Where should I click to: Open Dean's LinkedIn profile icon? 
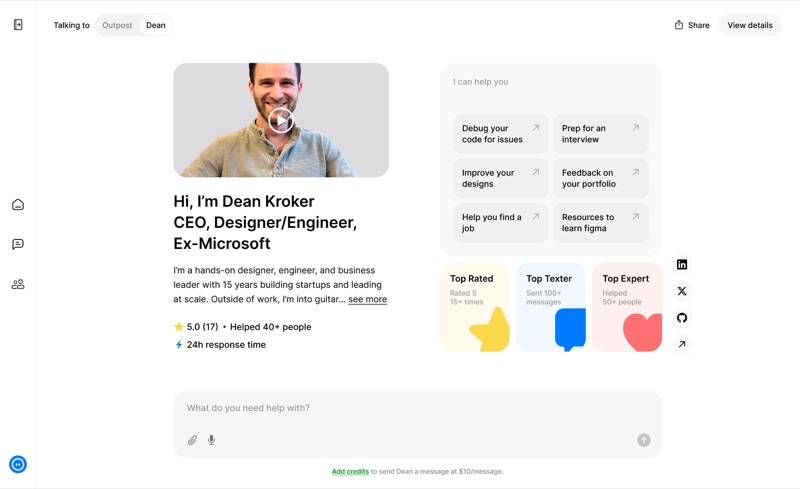(x=682, y=265)
